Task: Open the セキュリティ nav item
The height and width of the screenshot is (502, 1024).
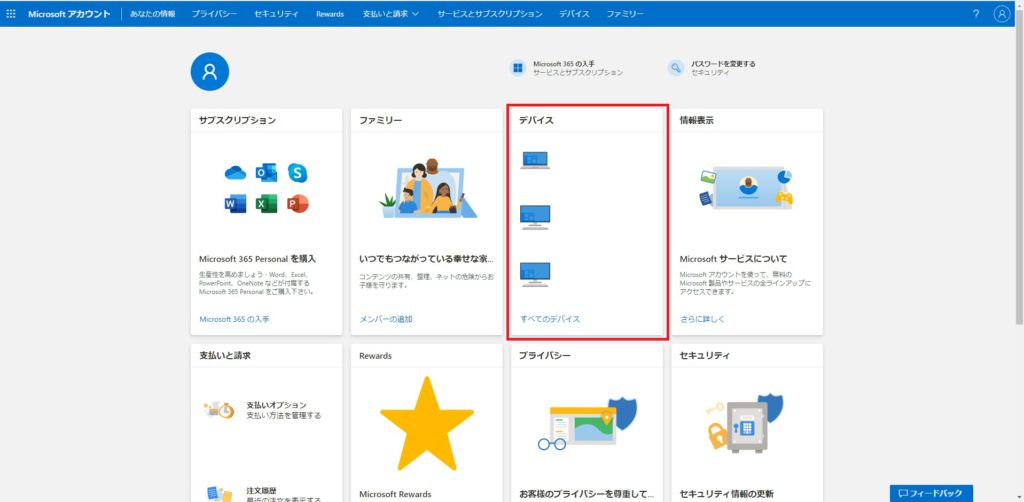Action: coord(277,14)
